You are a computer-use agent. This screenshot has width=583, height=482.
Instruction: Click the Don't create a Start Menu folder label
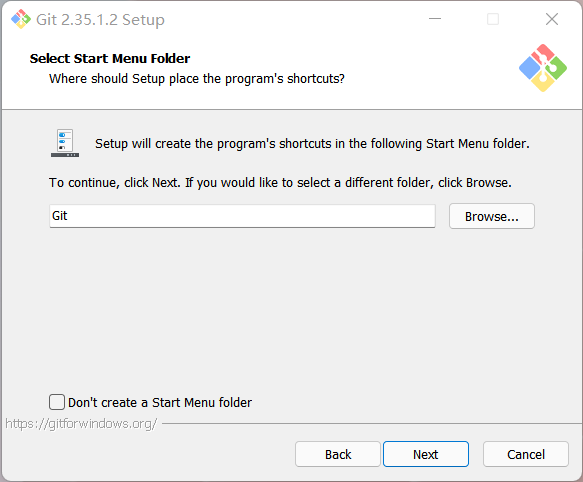[160, 402]
